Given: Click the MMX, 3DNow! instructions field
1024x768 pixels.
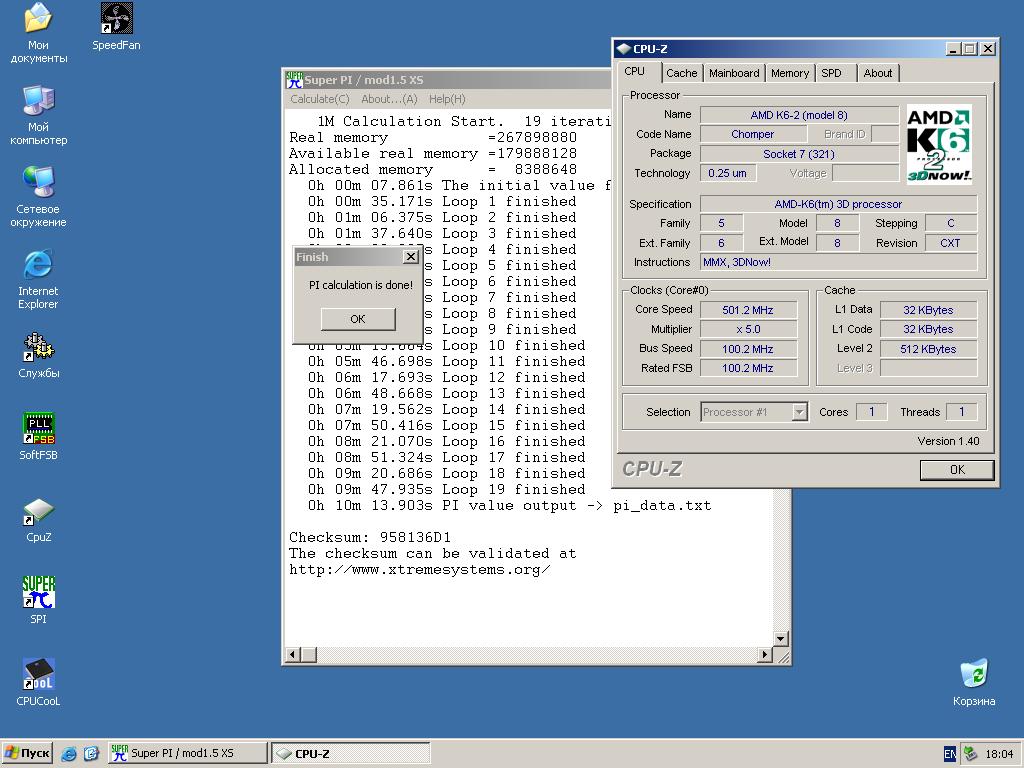Looking at the screenshot, I should pos(838,262).
